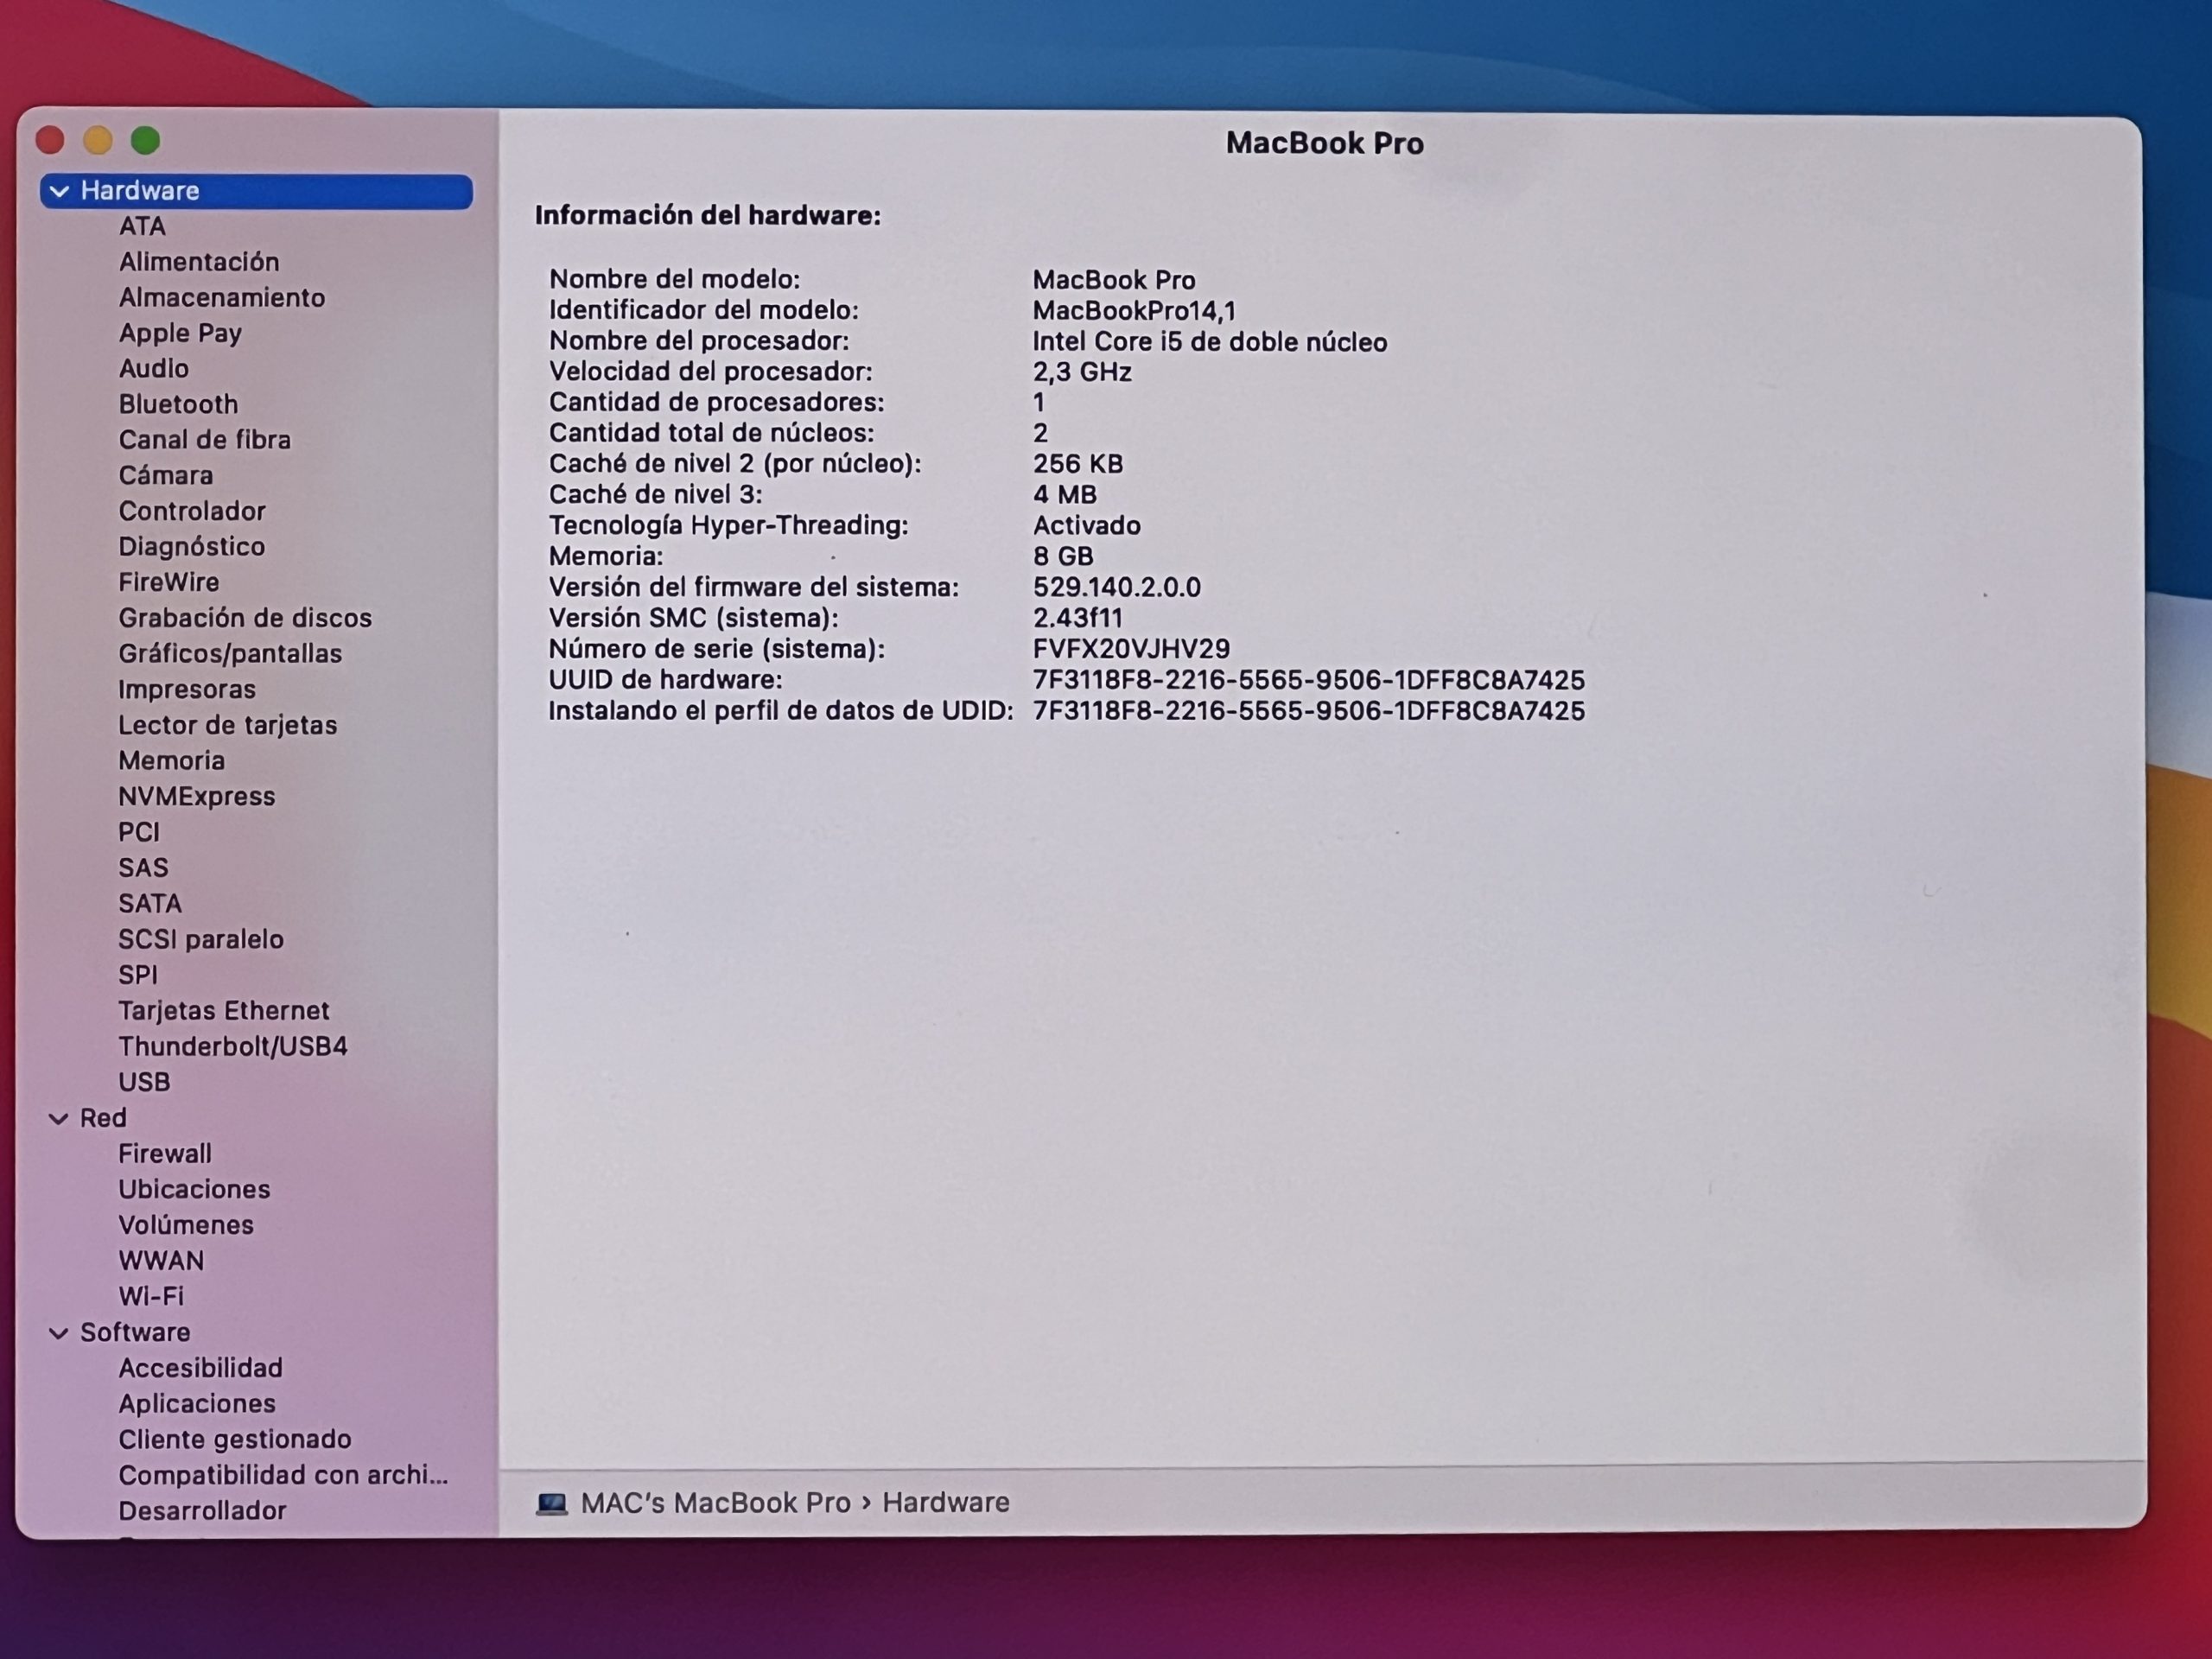This screenshot has height=1659, width=2212.
Task: Click the laptop icon in path bar
Action: tap(551, 1503)
